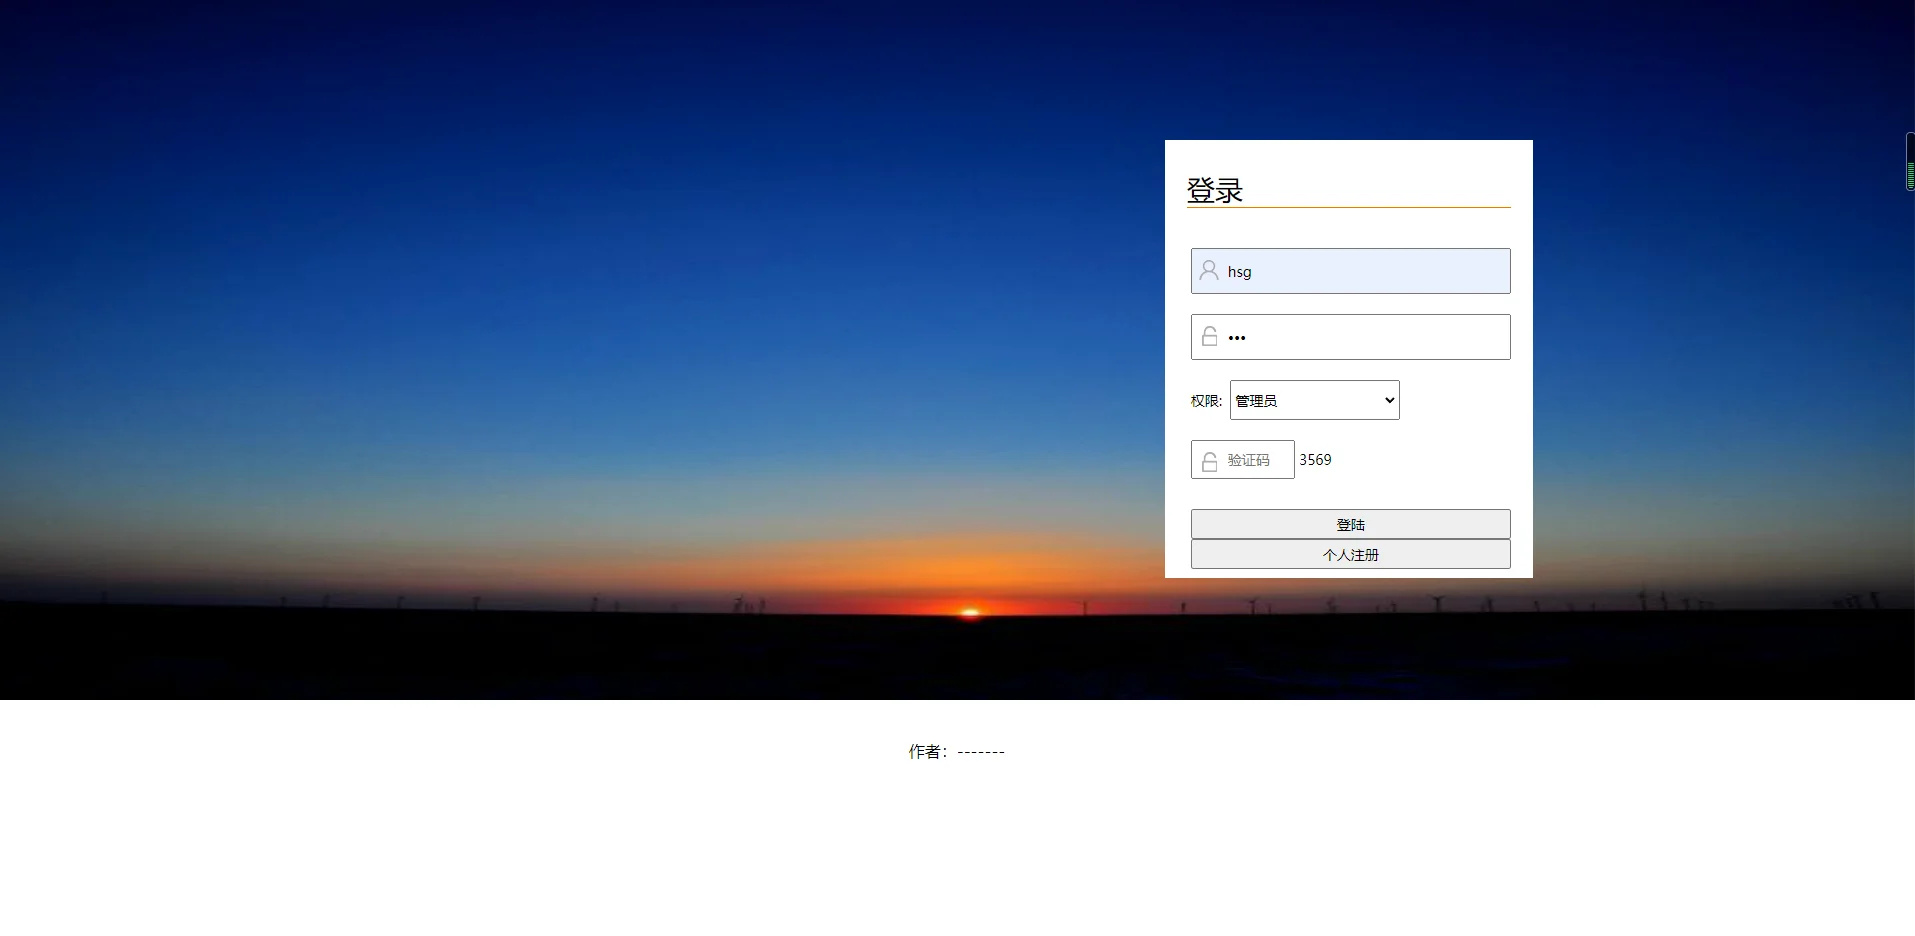Click the 作者 author text at page bottom
Screen dimensions: 1915x936
point(926,751)
